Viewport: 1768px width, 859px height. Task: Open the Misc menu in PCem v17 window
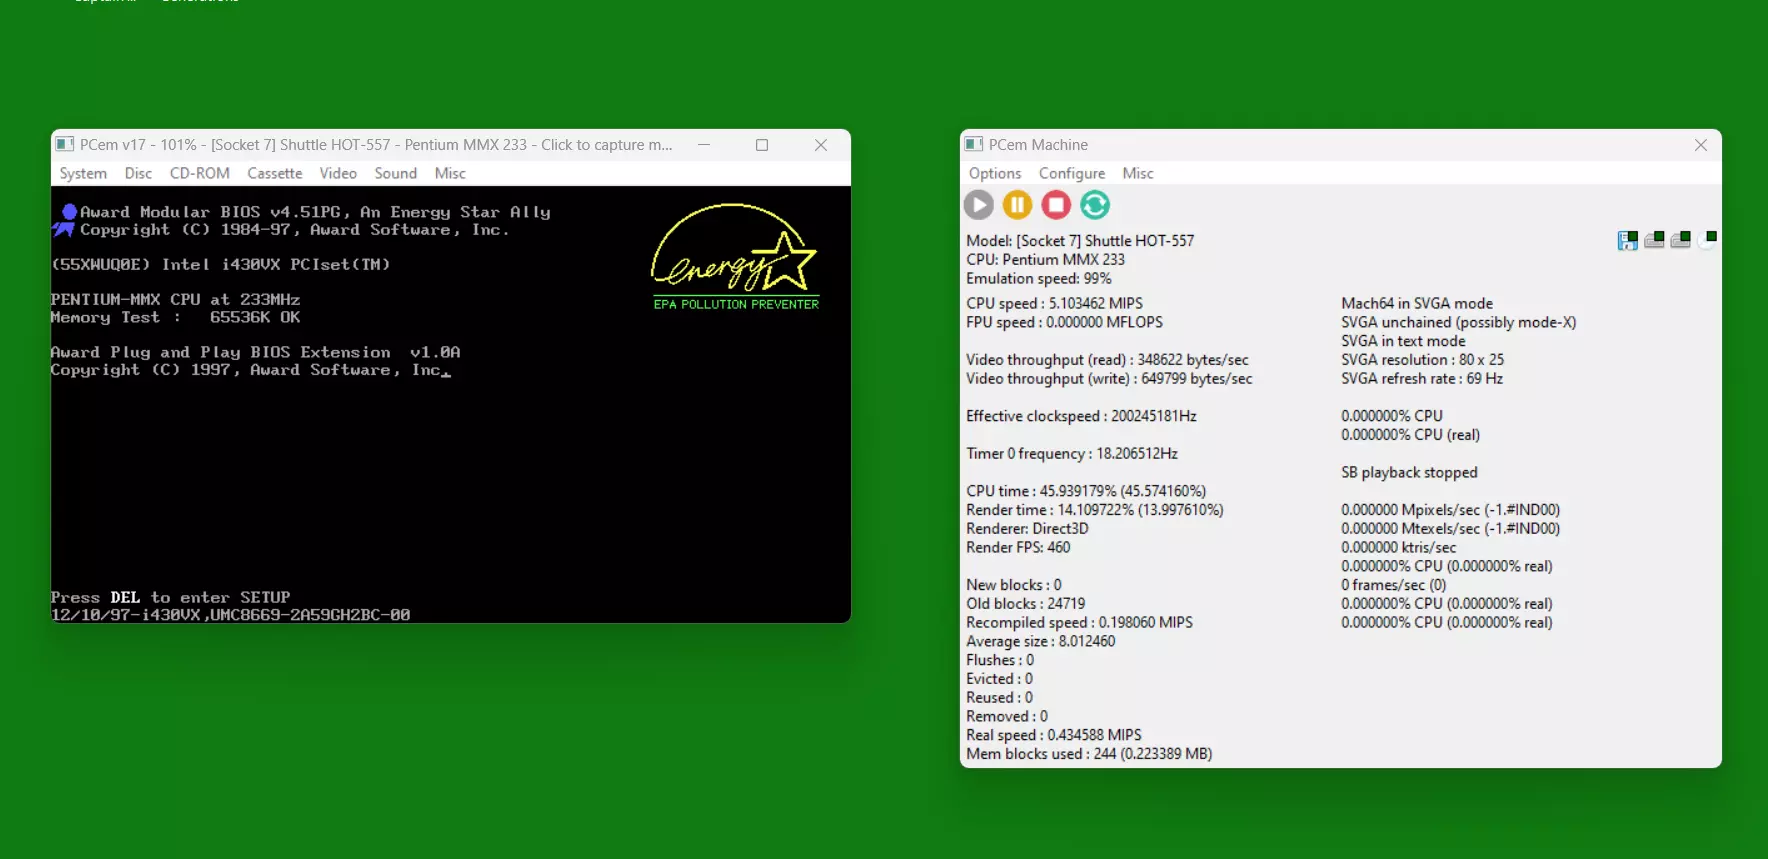pos(450,173)
